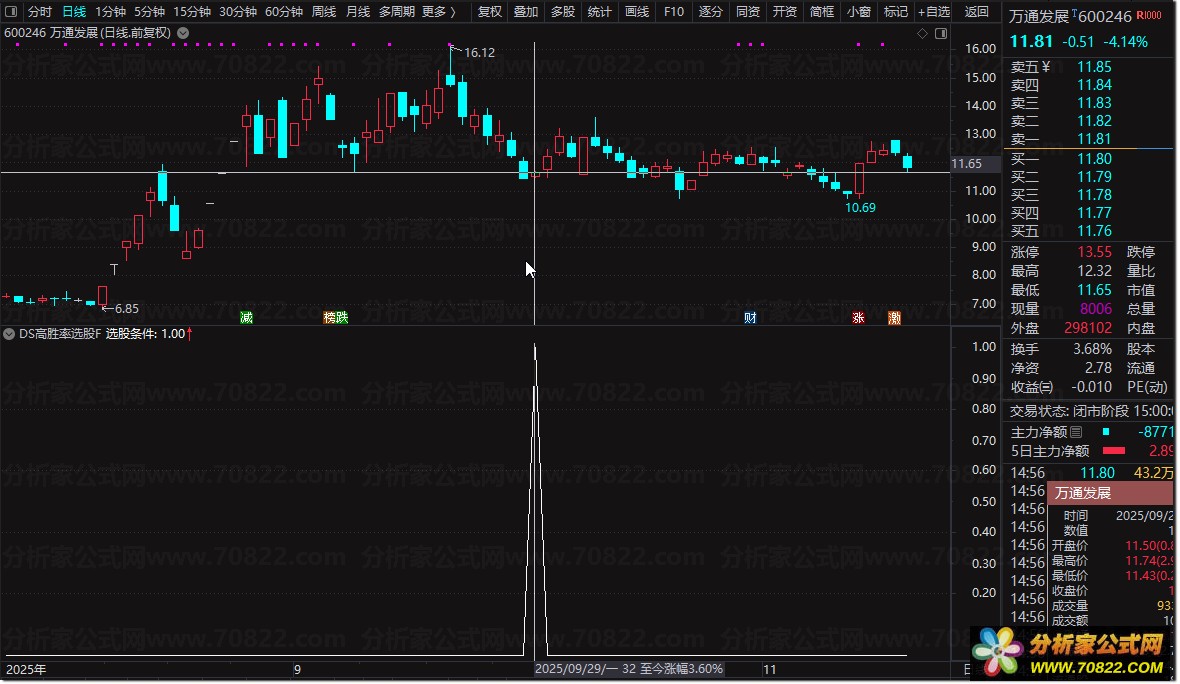Click the 榜跌 event marker
This screenshot has width=1180, height=684.
[x=336, y=318]
